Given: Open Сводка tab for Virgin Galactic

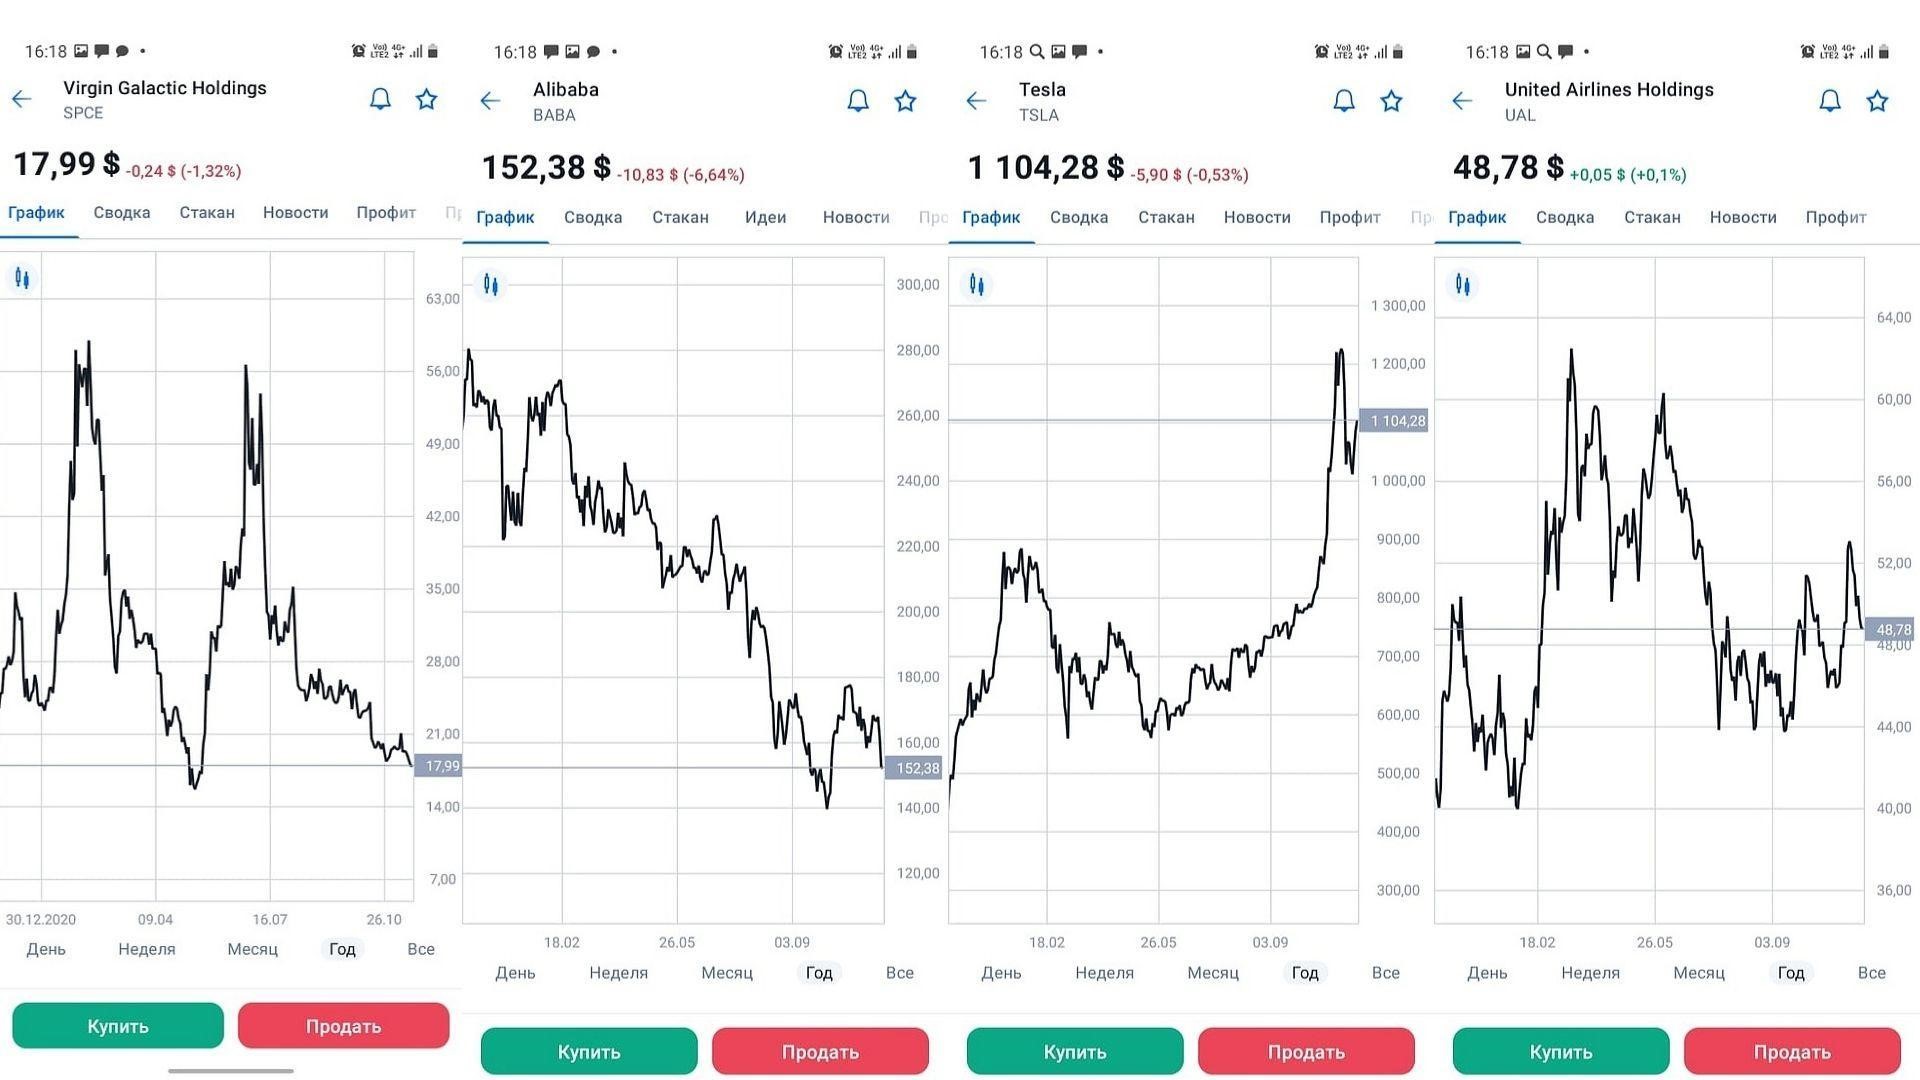Looking at the screenshot, I should [122, 212].
